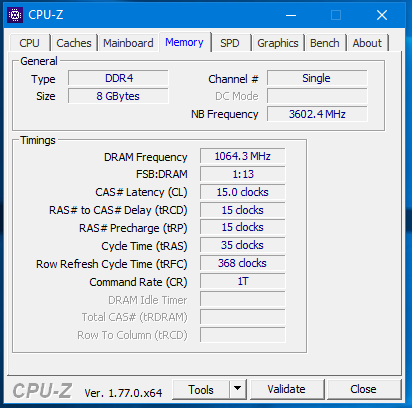Click the empty DRAM Idle Timer field
Image resolution: width=412 pixels, height=408 pixels.
coord(243,299)
